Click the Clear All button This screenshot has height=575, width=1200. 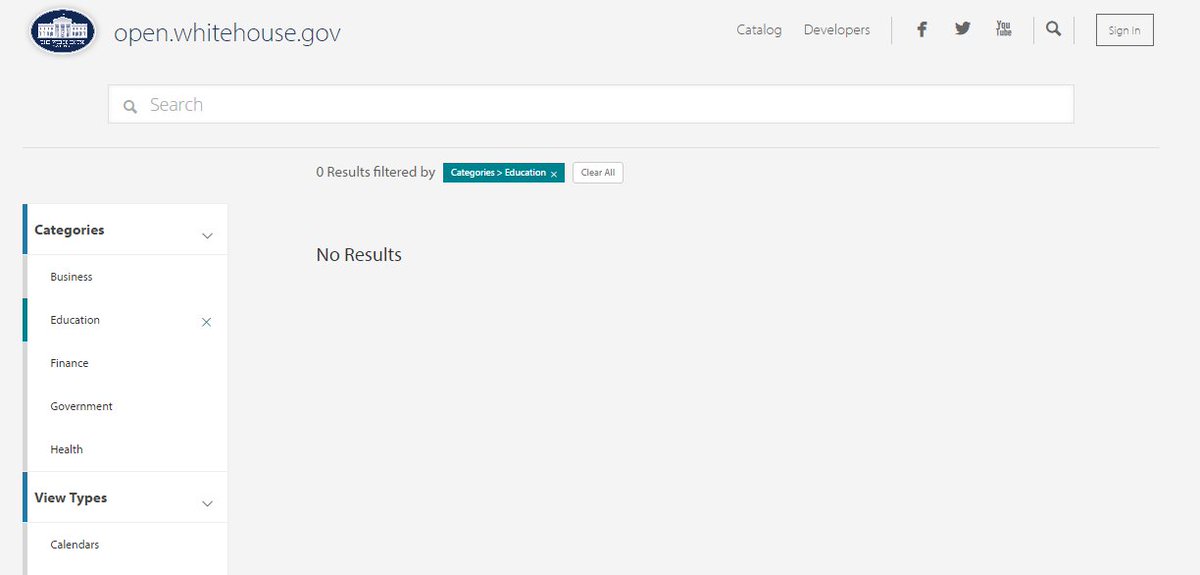point(598,173)
